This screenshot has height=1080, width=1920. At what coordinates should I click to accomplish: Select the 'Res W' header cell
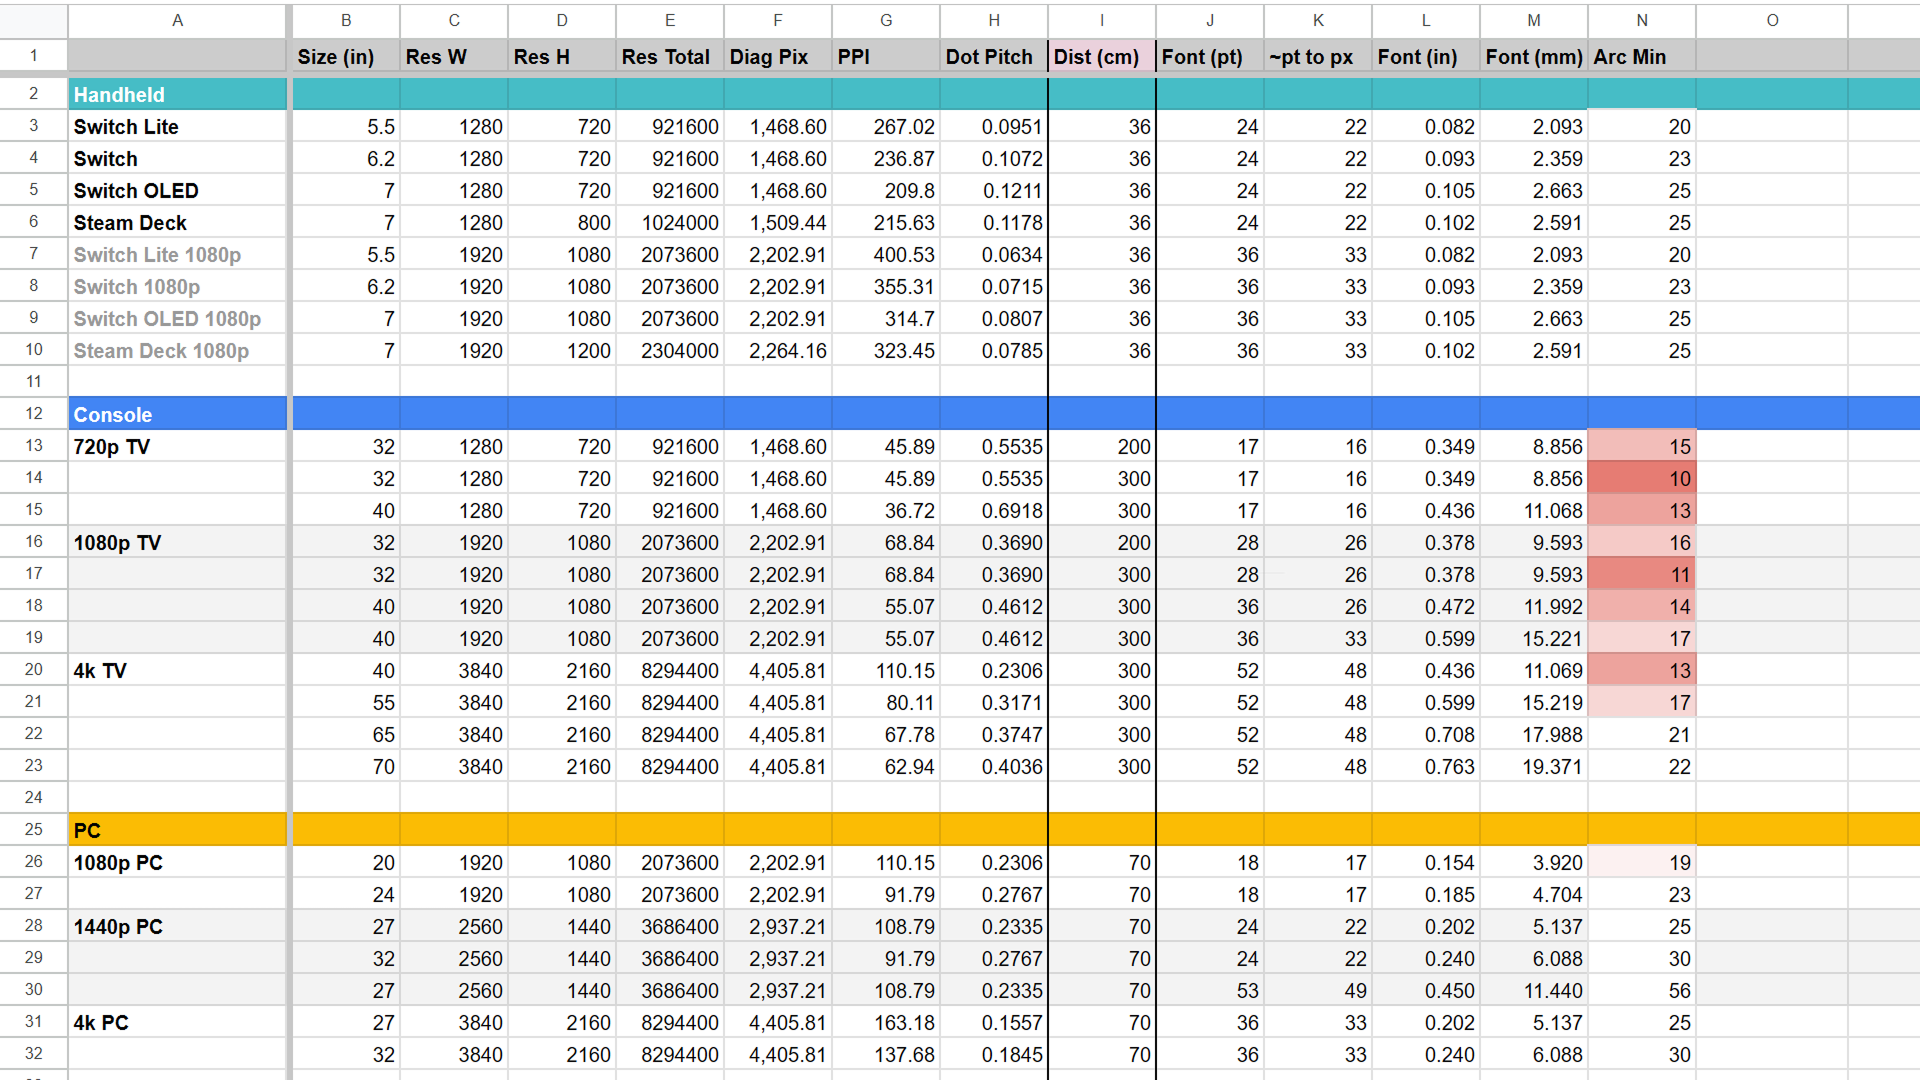click(454, 56)
